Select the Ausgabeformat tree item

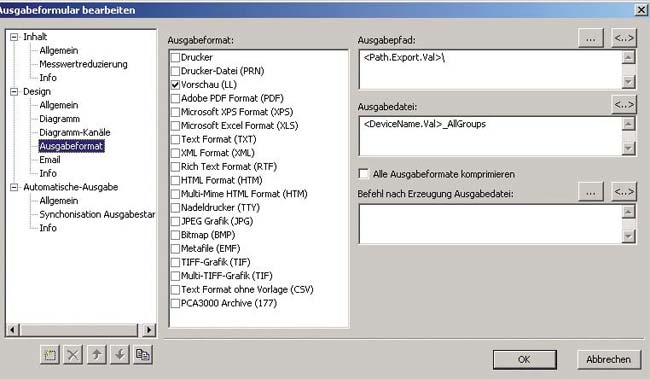(71, 146)
